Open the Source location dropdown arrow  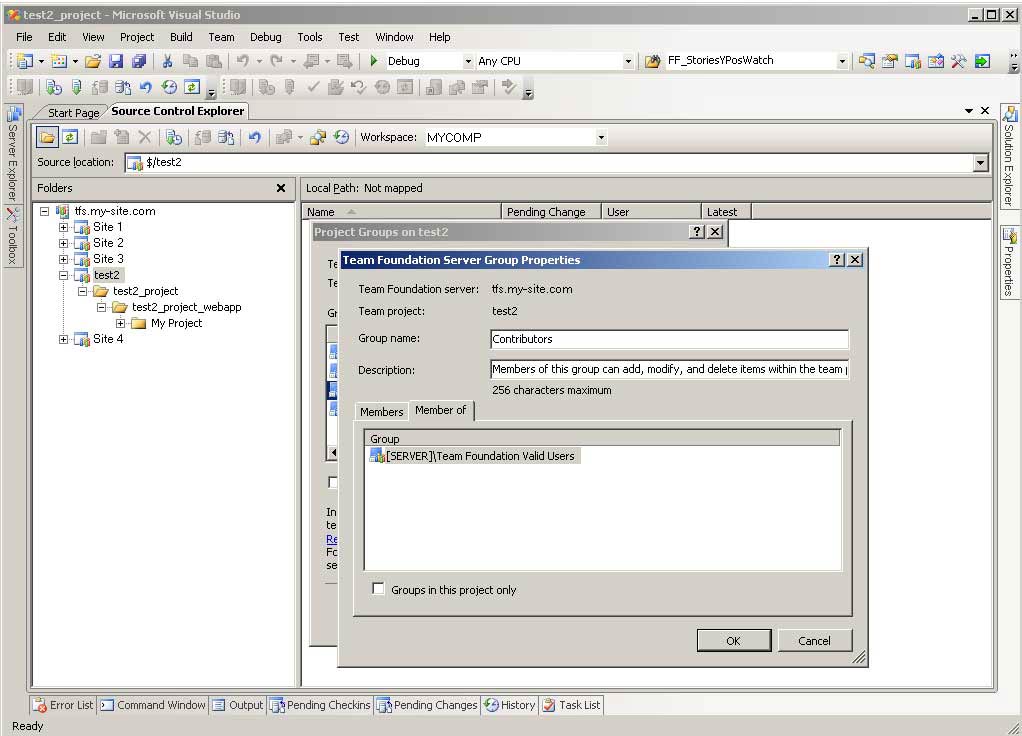980,163
